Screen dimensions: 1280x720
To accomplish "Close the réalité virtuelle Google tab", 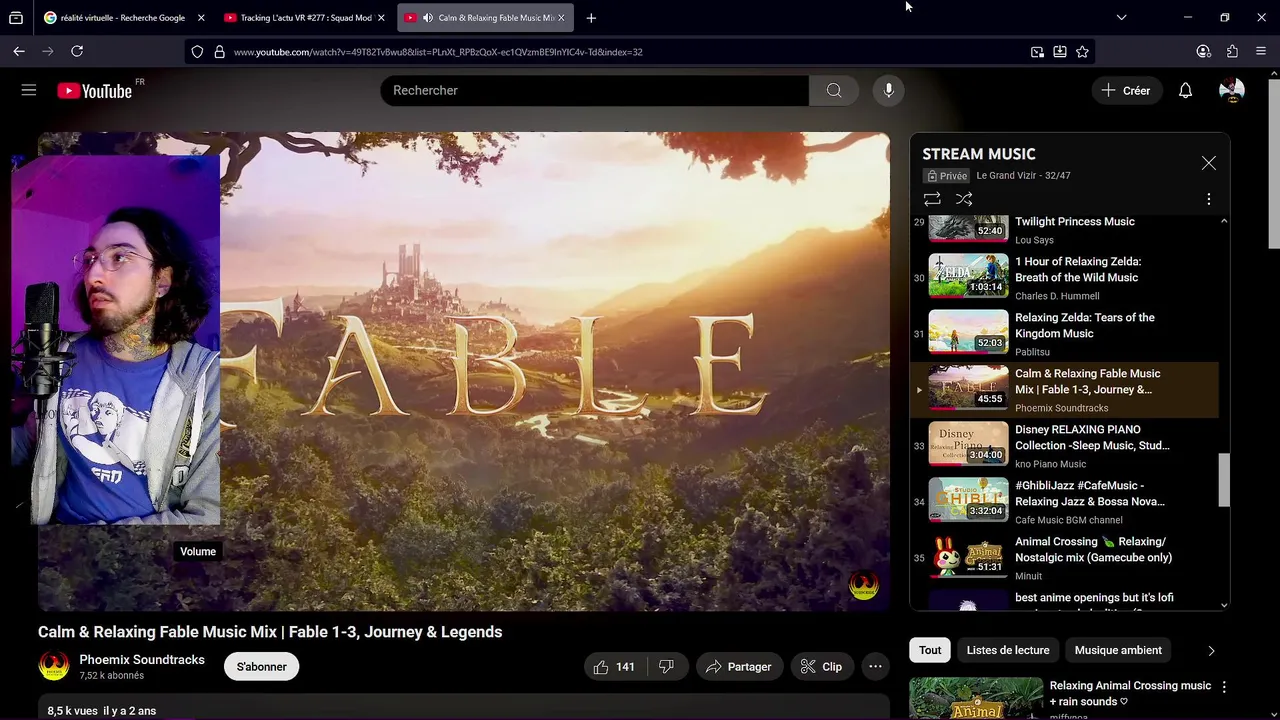I will (201, 18).
